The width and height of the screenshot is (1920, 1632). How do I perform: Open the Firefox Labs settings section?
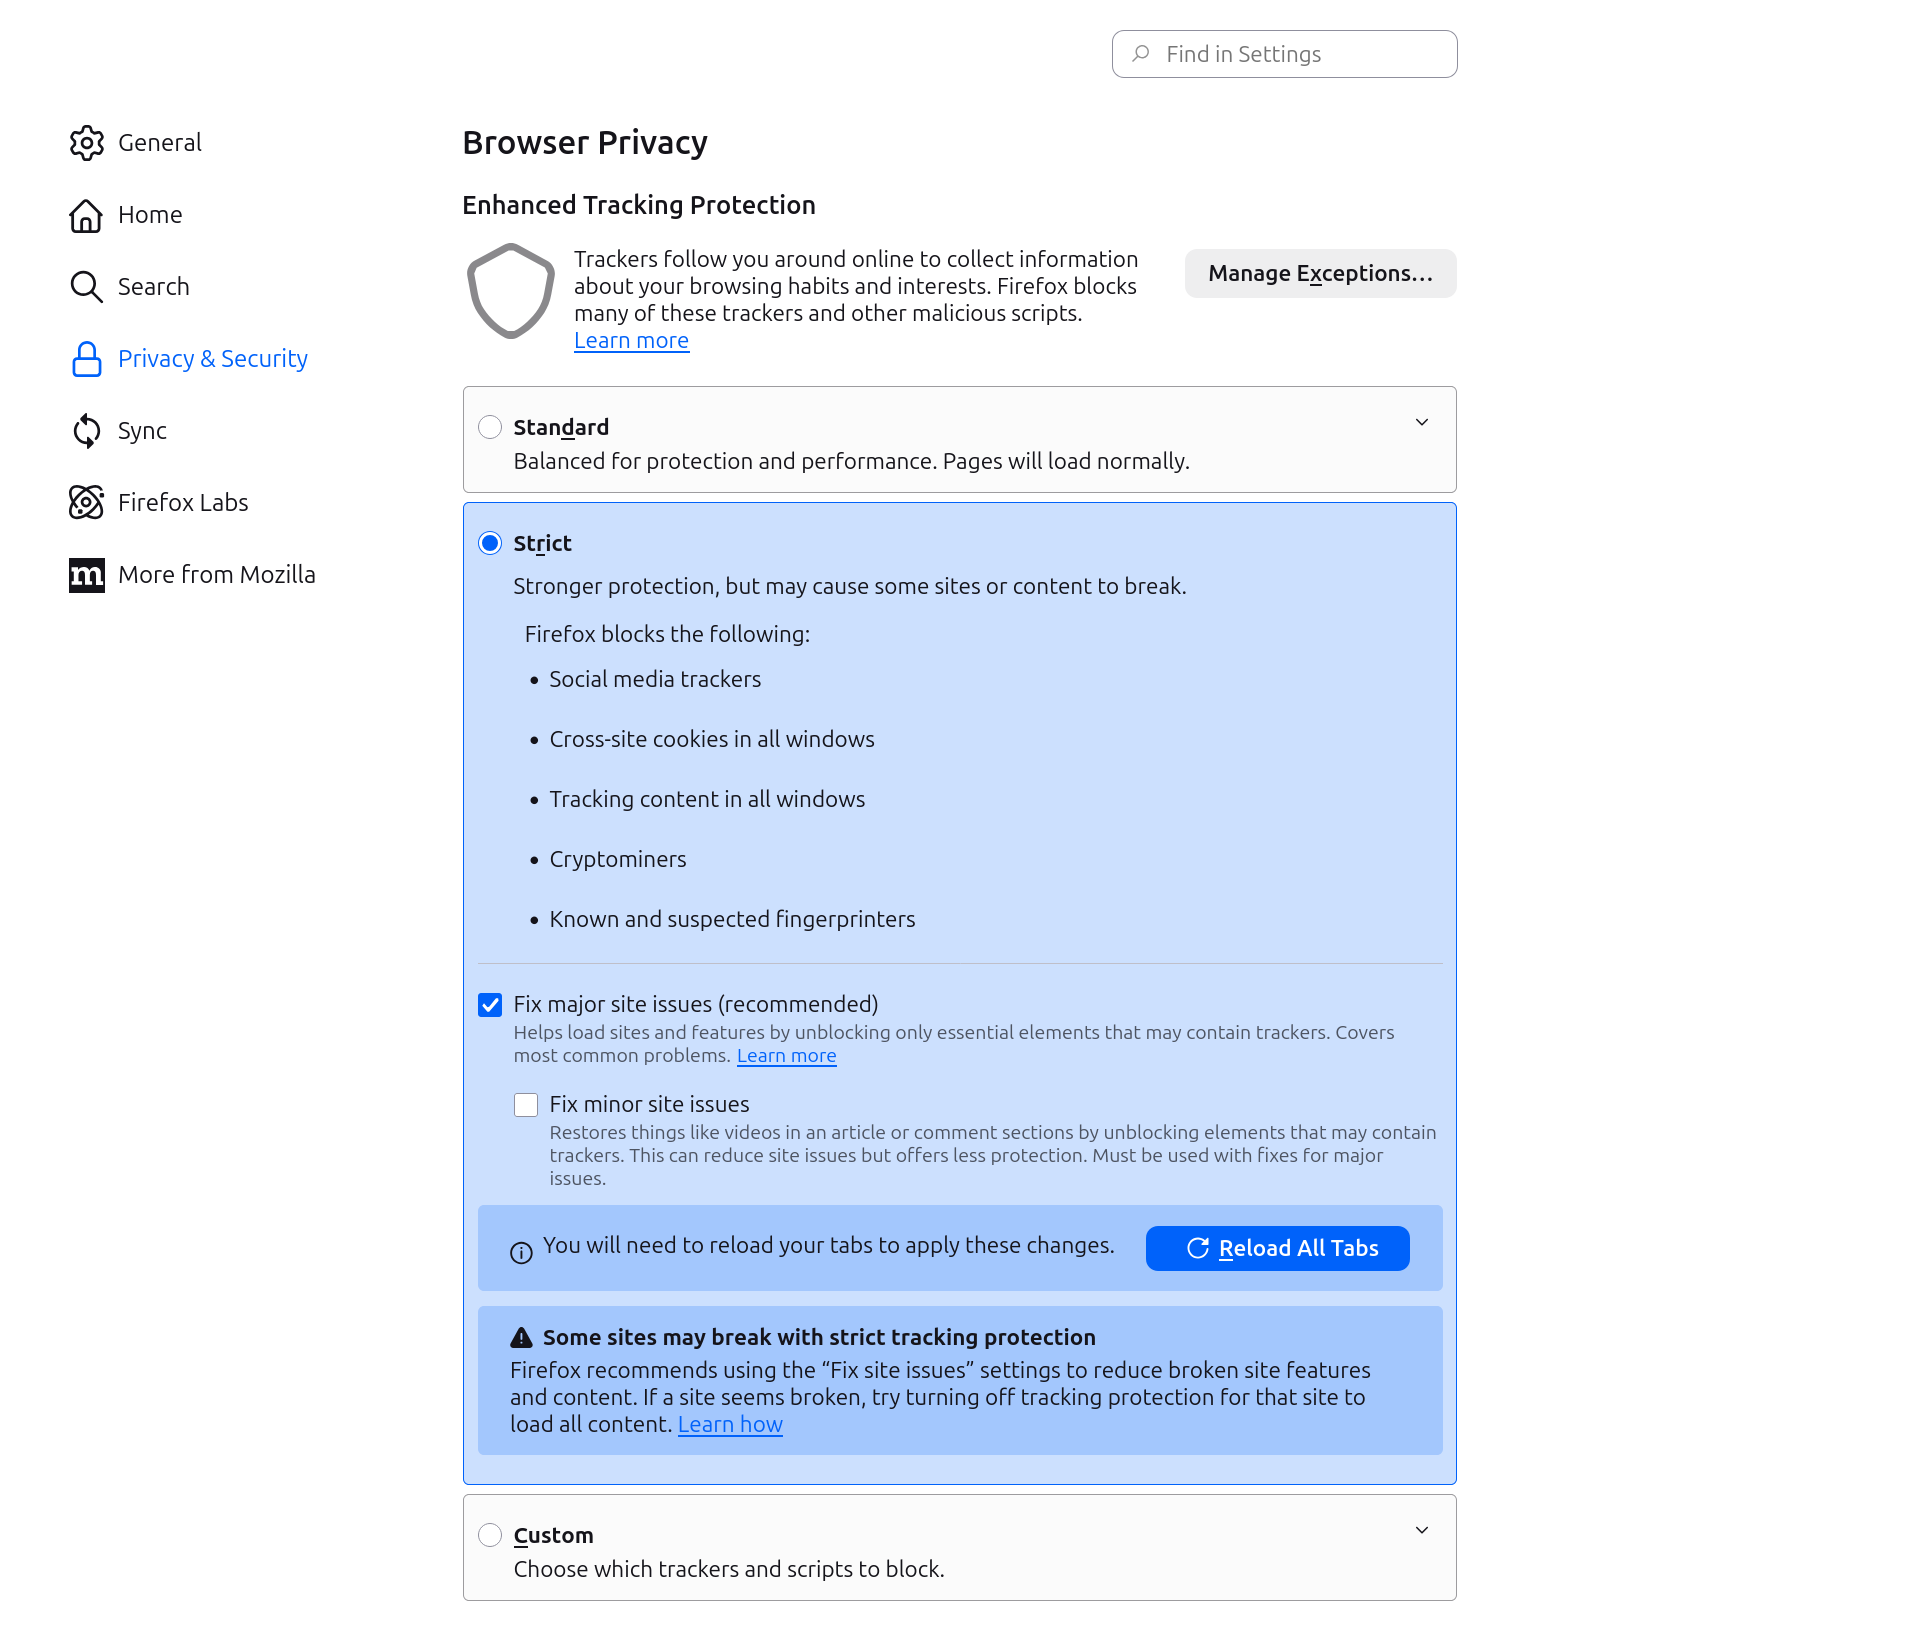coord(183,503)
